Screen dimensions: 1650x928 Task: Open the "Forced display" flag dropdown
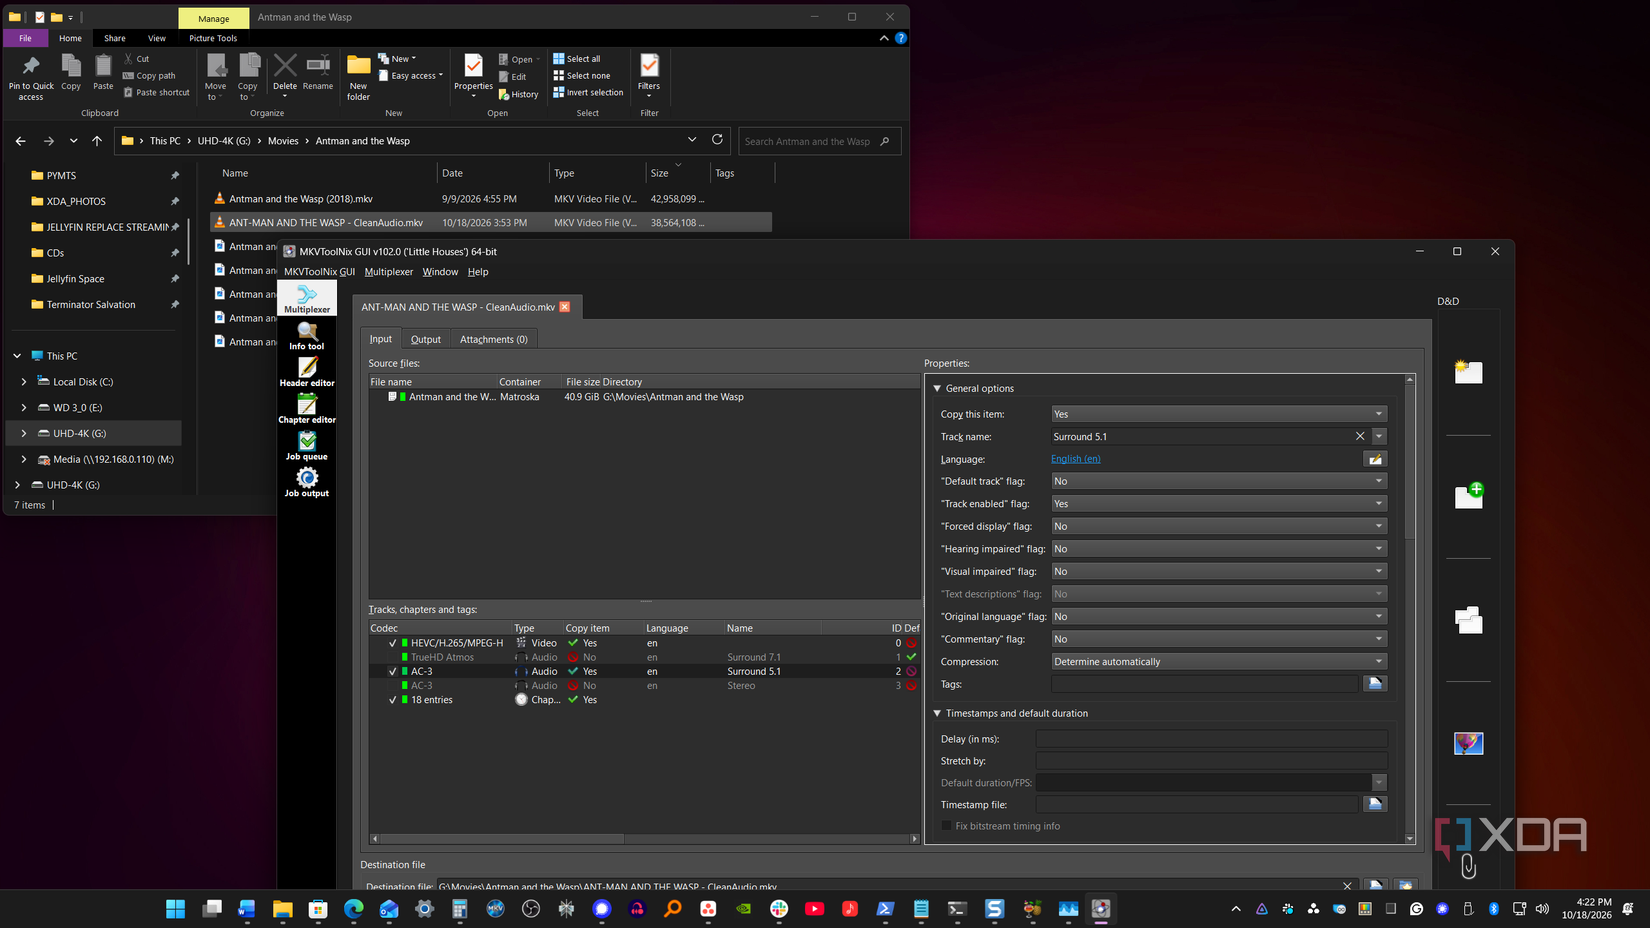1219,526
